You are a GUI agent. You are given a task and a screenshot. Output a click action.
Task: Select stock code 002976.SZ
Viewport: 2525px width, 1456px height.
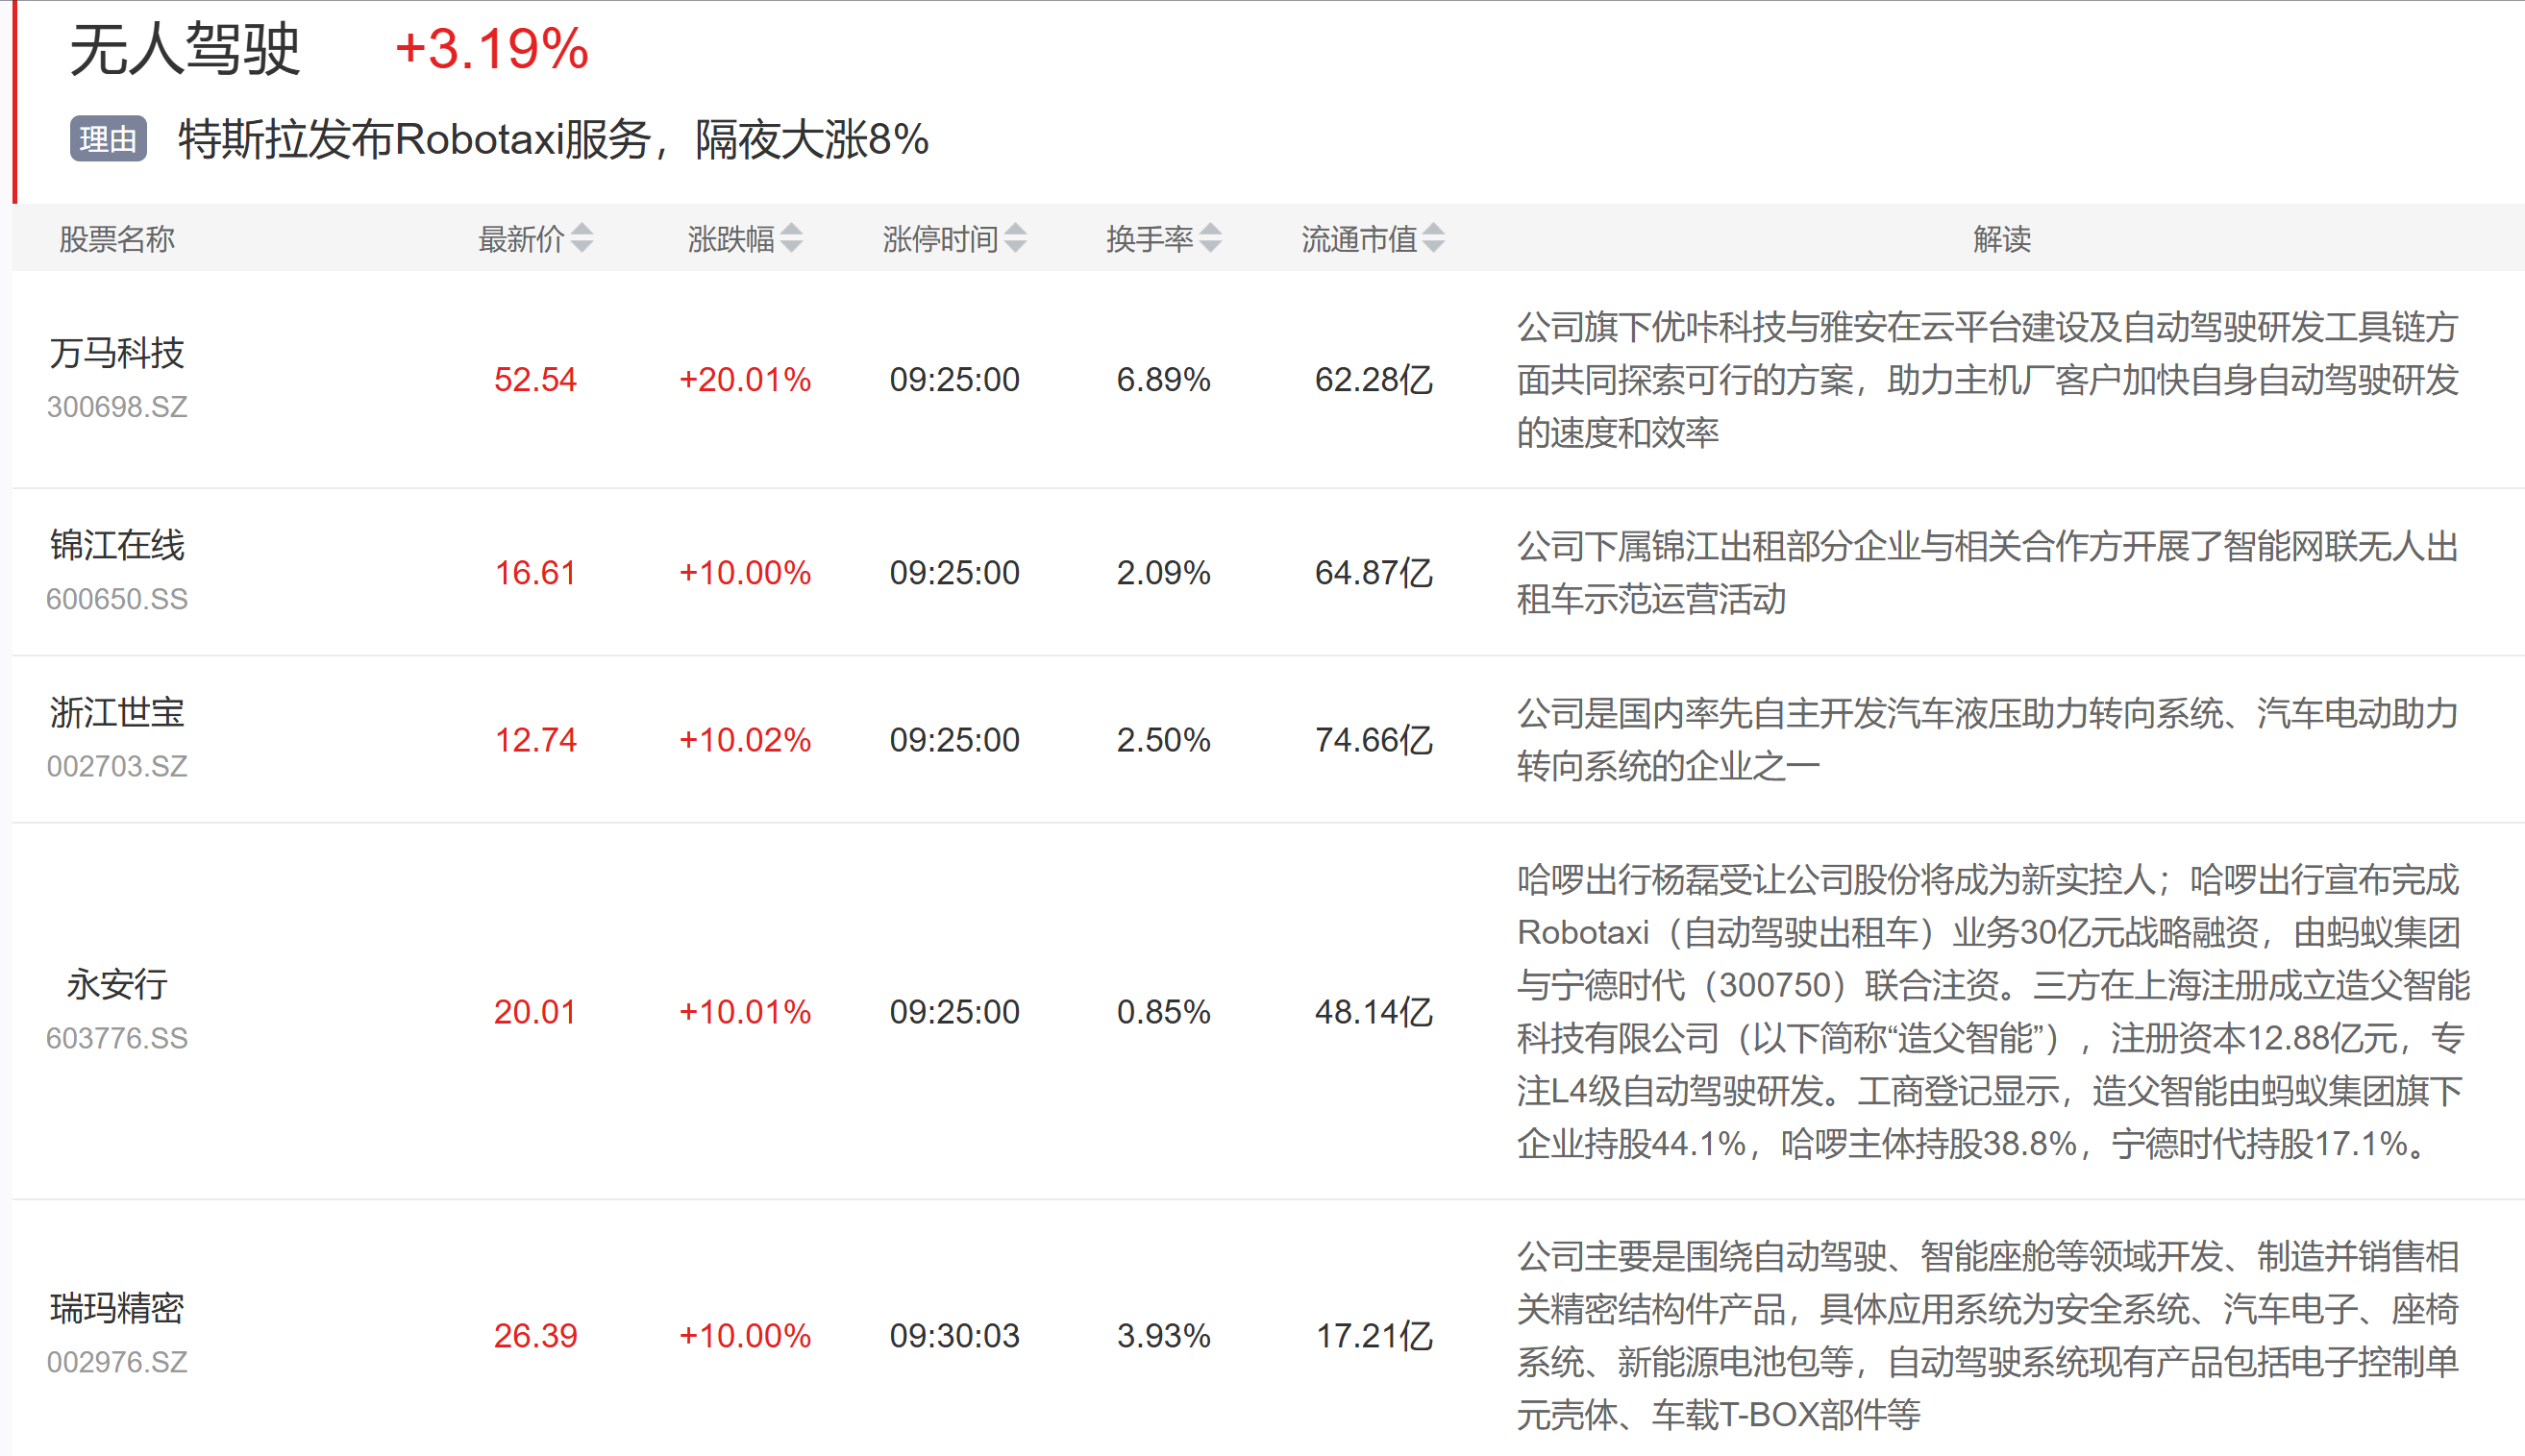(117, 1362)
